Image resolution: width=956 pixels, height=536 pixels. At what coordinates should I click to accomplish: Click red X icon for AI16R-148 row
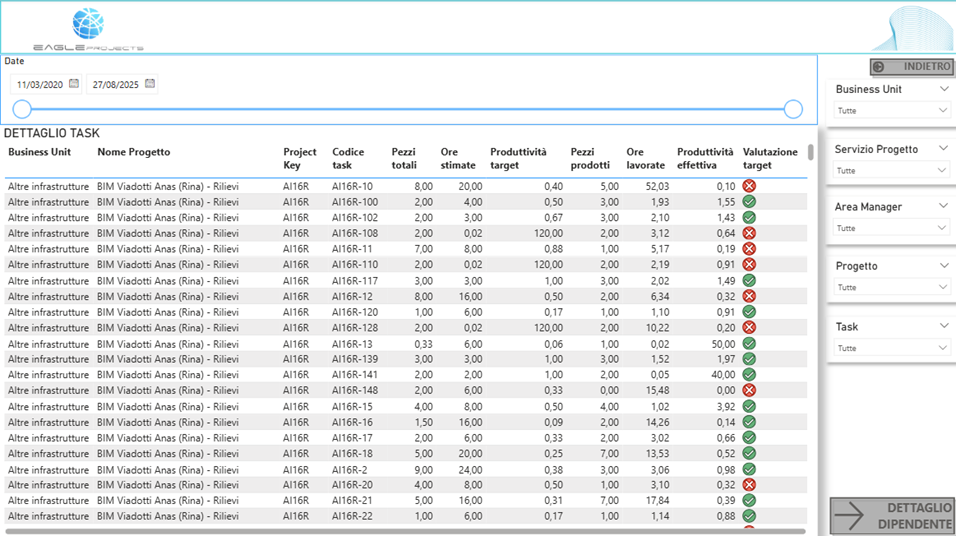[x=749, y=390]
